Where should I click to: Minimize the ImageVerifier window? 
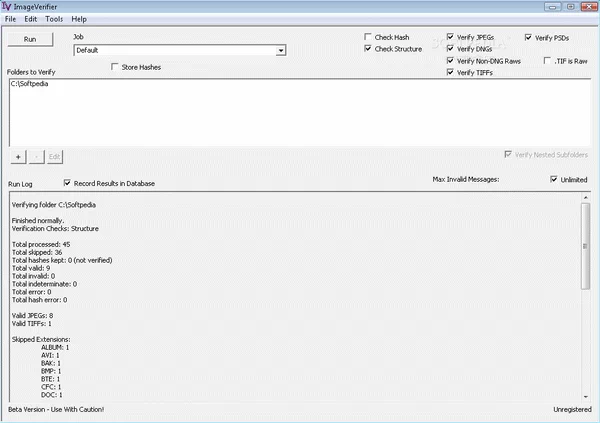[553, 7]
